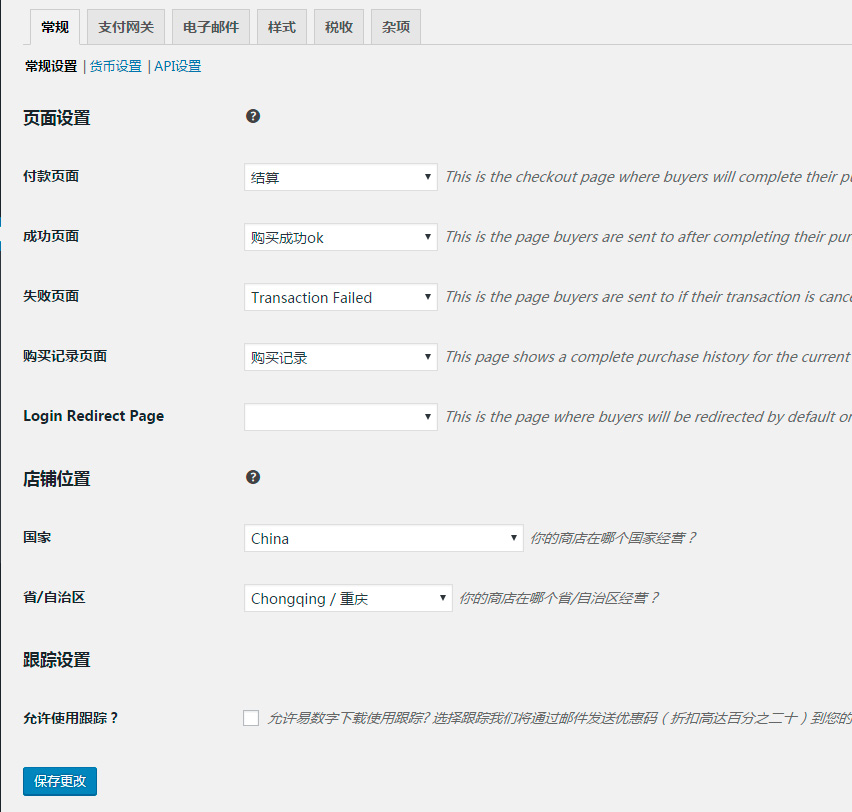Viewport: 852px width, 812px height.
Task: Switch to the 杂项 tab
Action: 396,27
